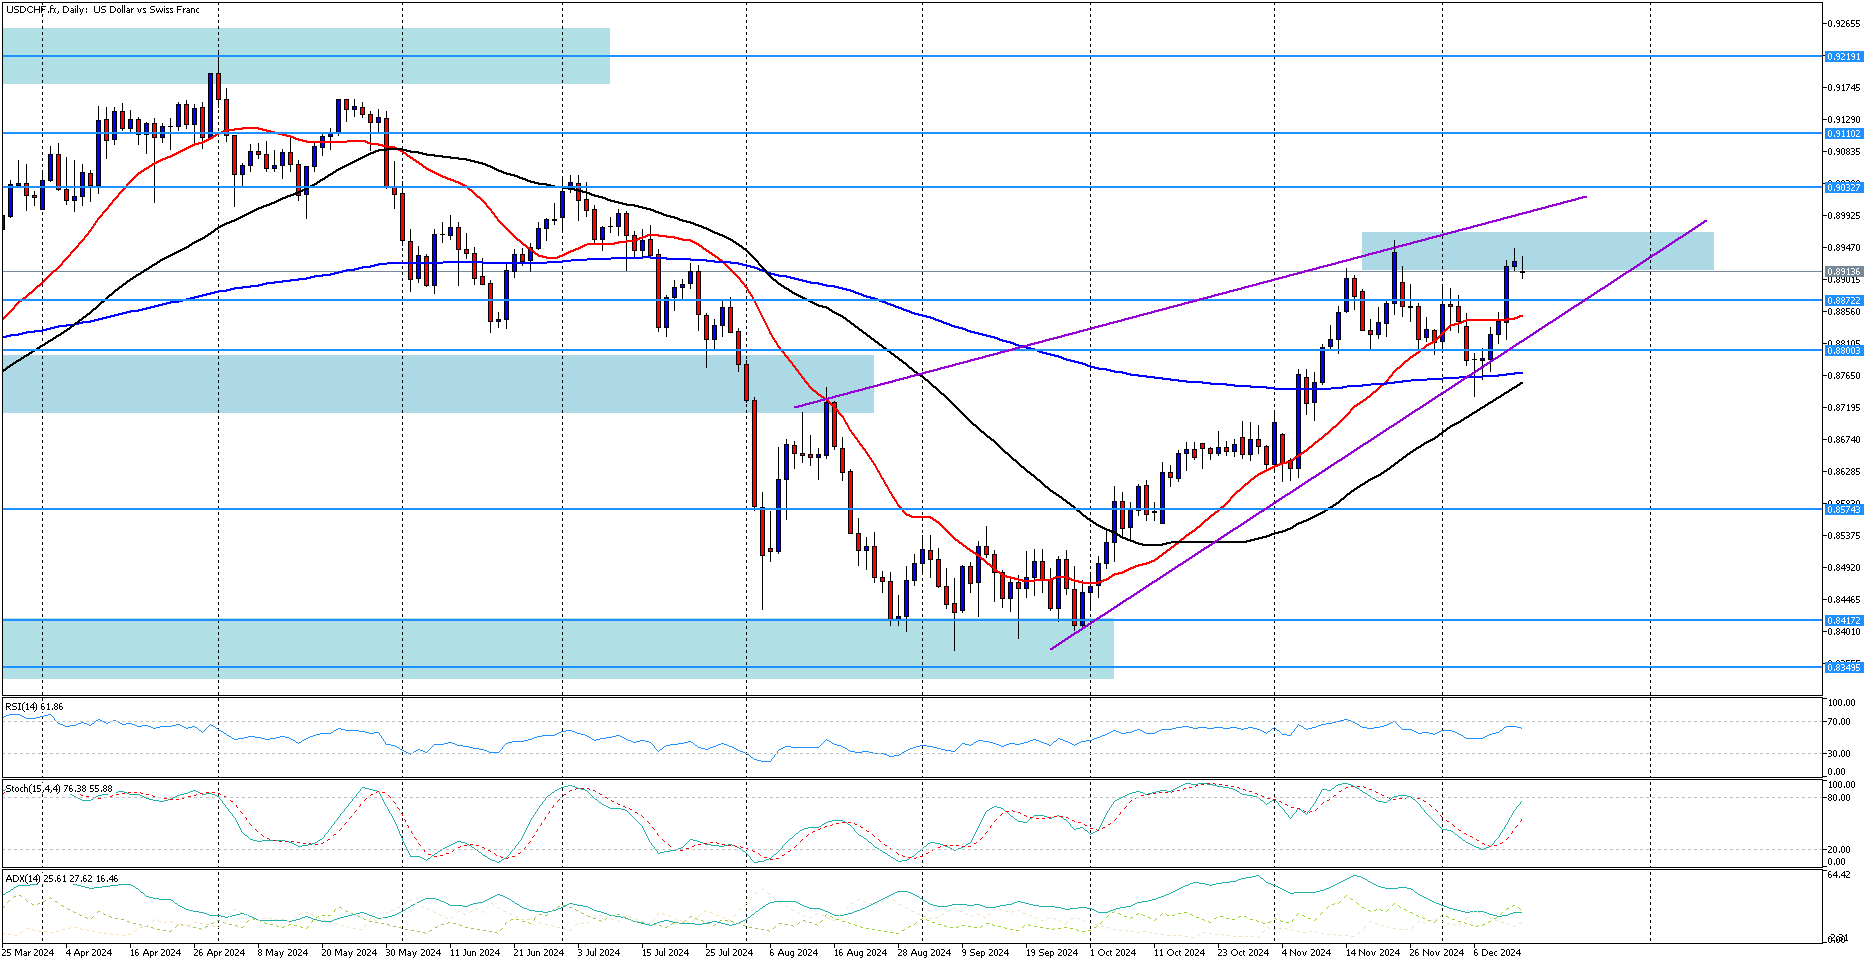Click the 0.89470 price on the scale

(1844, 248)
